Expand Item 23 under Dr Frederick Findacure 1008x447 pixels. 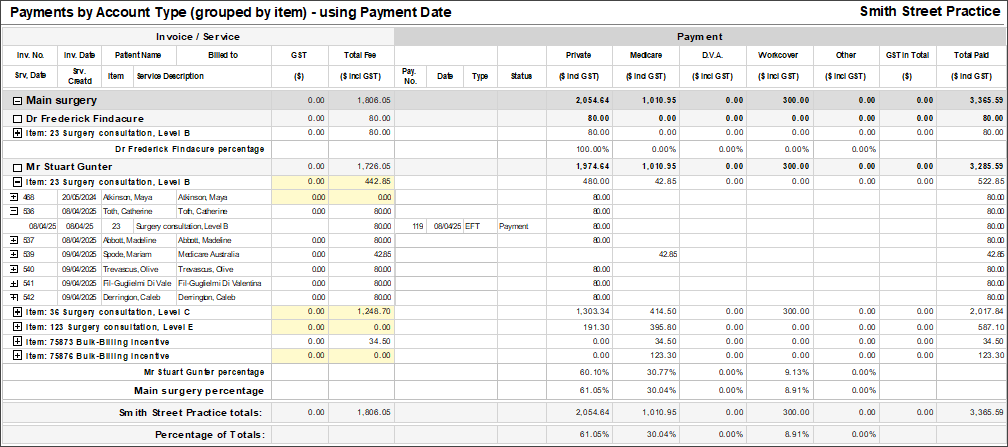17,132
